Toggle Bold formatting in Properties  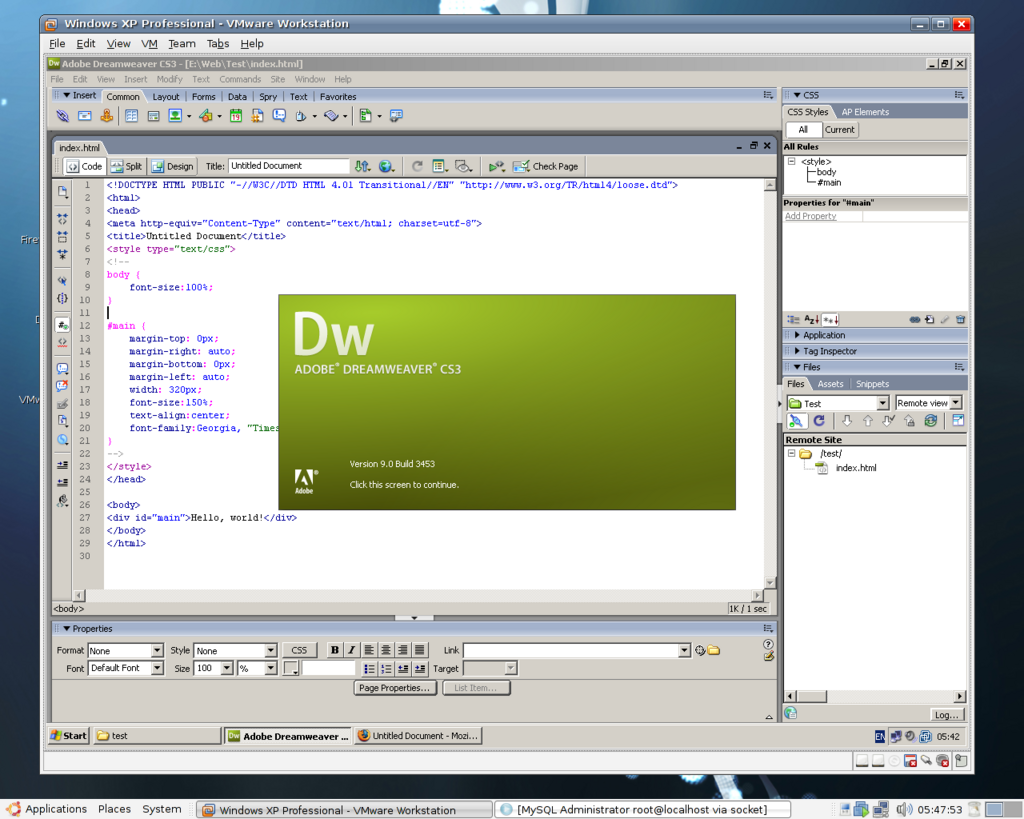pos(335,650)
